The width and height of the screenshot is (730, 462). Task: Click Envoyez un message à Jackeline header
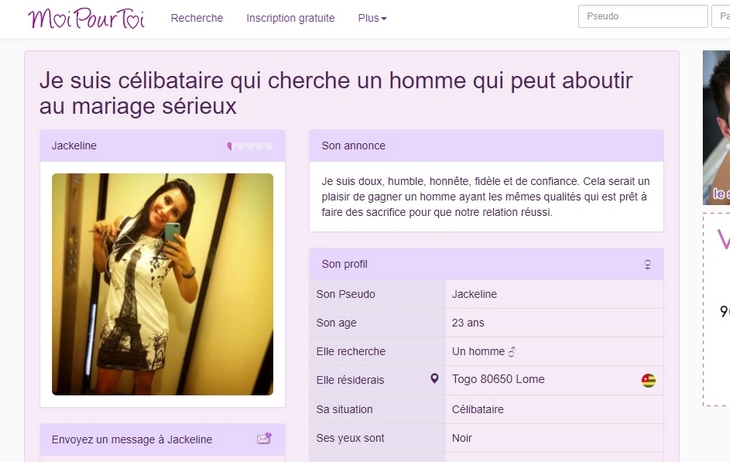coord(162,439)
